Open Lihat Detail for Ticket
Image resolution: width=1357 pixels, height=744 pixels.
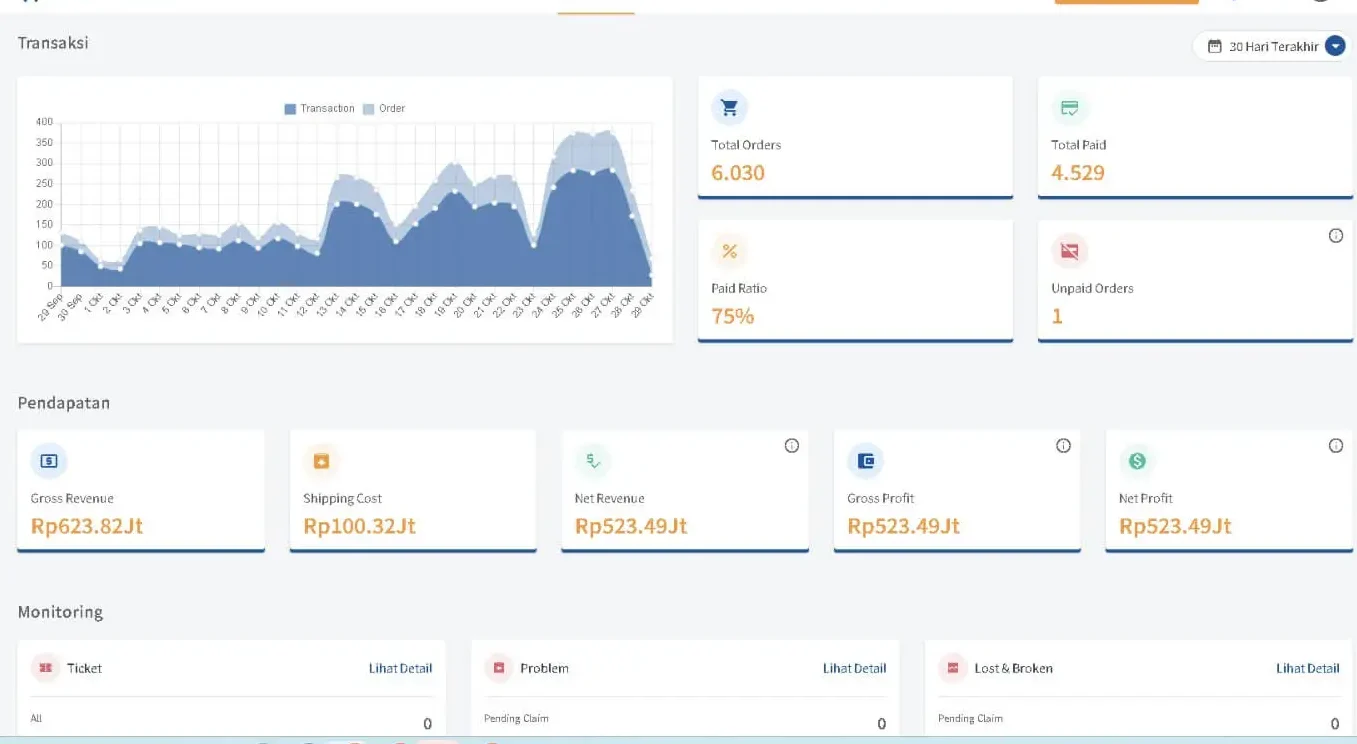click(x=400, y=668)
